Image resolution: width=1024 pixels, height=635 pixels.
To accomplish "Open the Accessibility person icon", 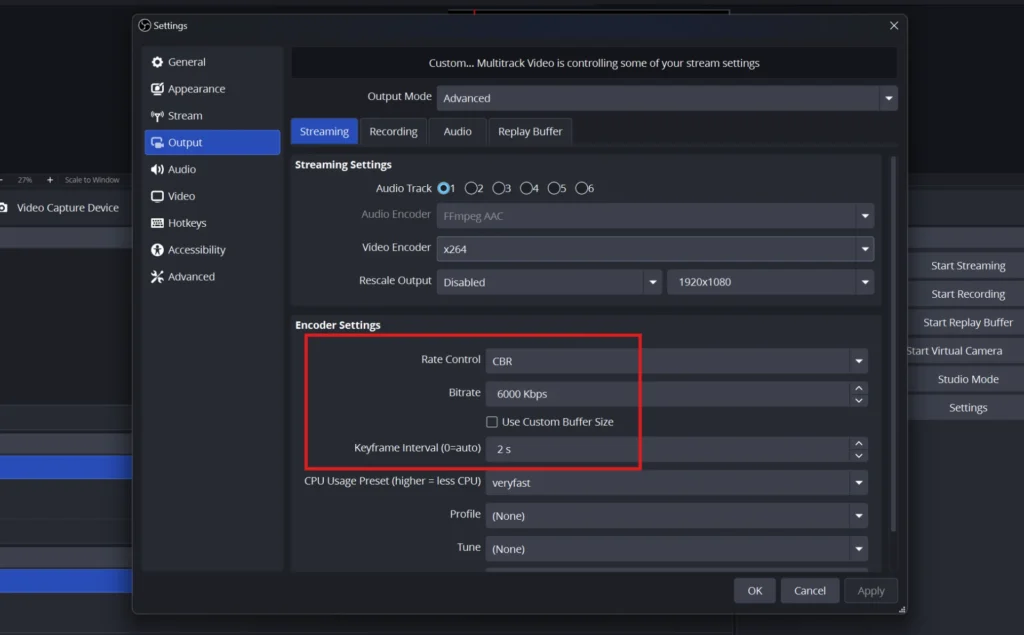I will 157,250.
